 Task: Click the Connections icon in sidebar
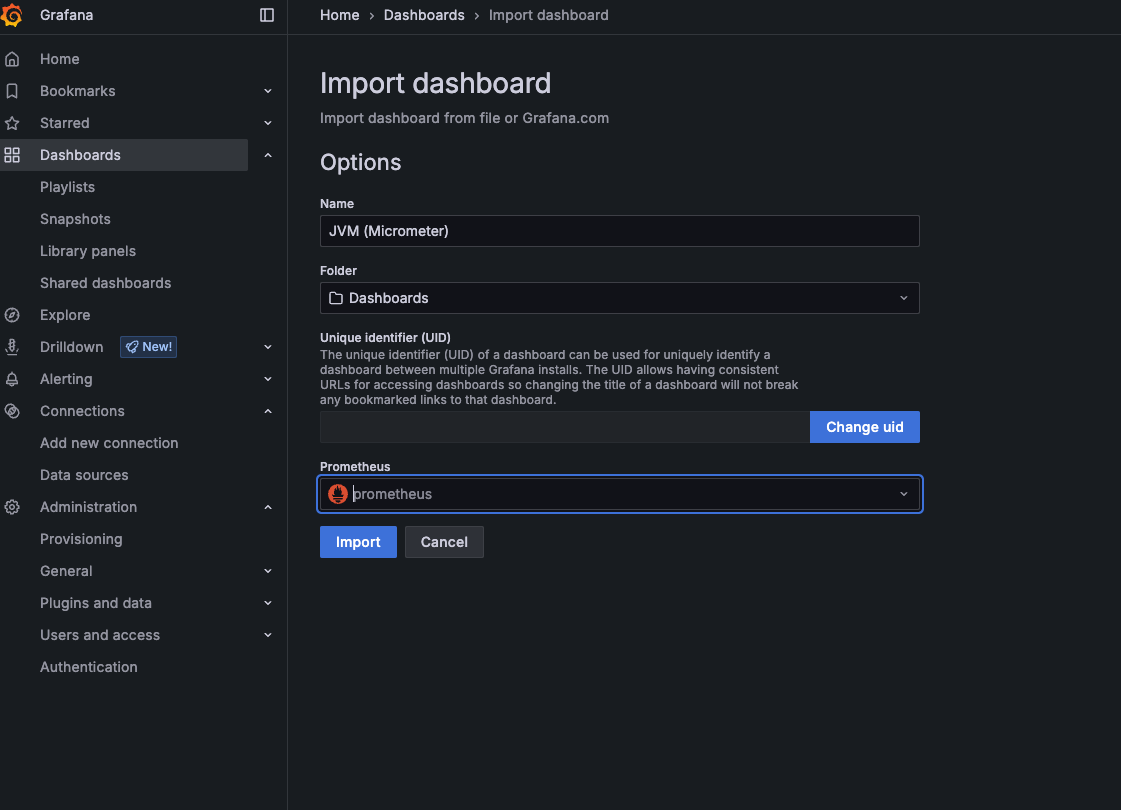[x=12, y=411]
